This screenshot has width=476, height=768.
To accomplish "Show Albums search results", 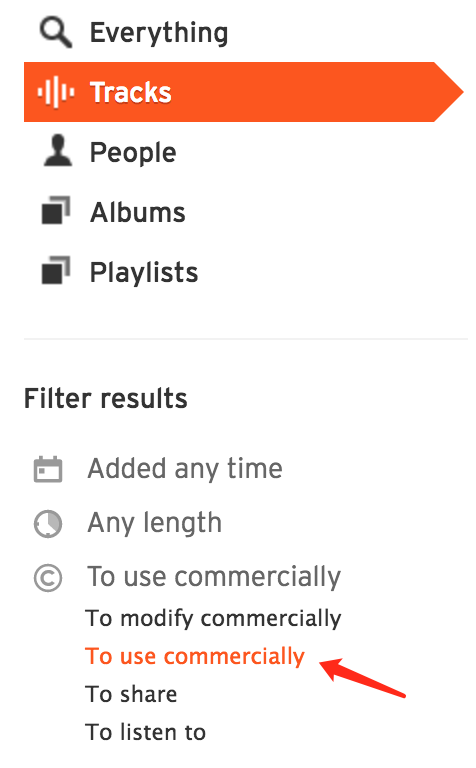I will pyautogui.click(x=138, y=212).
